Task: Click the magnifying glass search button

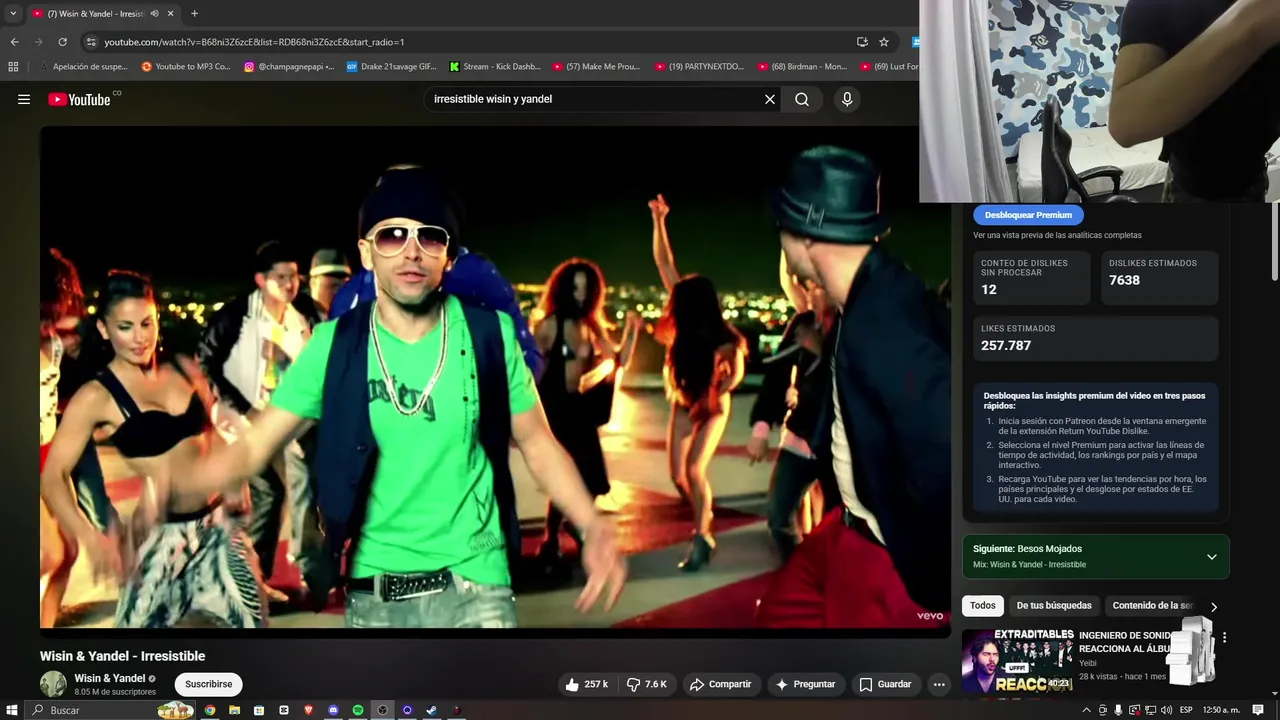Action: (802, 99)
